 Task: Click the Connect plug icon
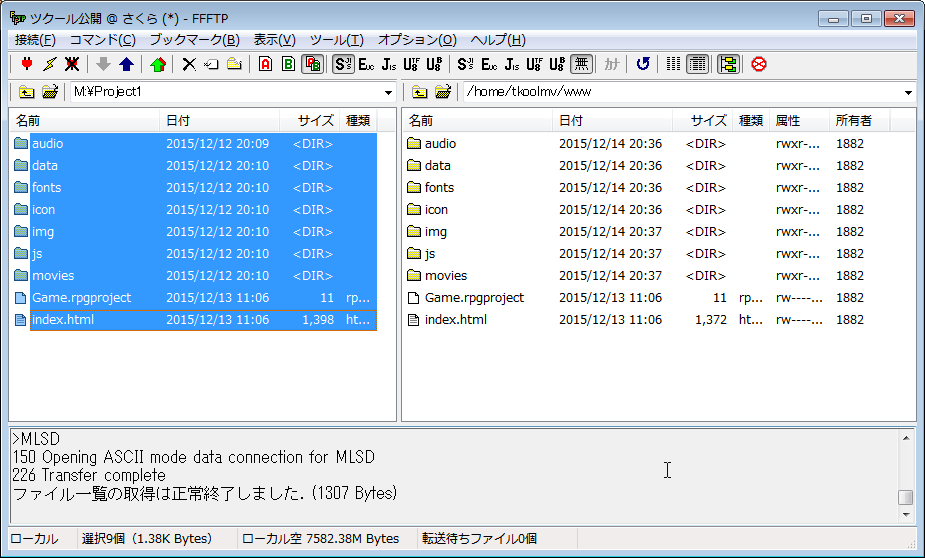pyautogui.click(x=27, y=64)
